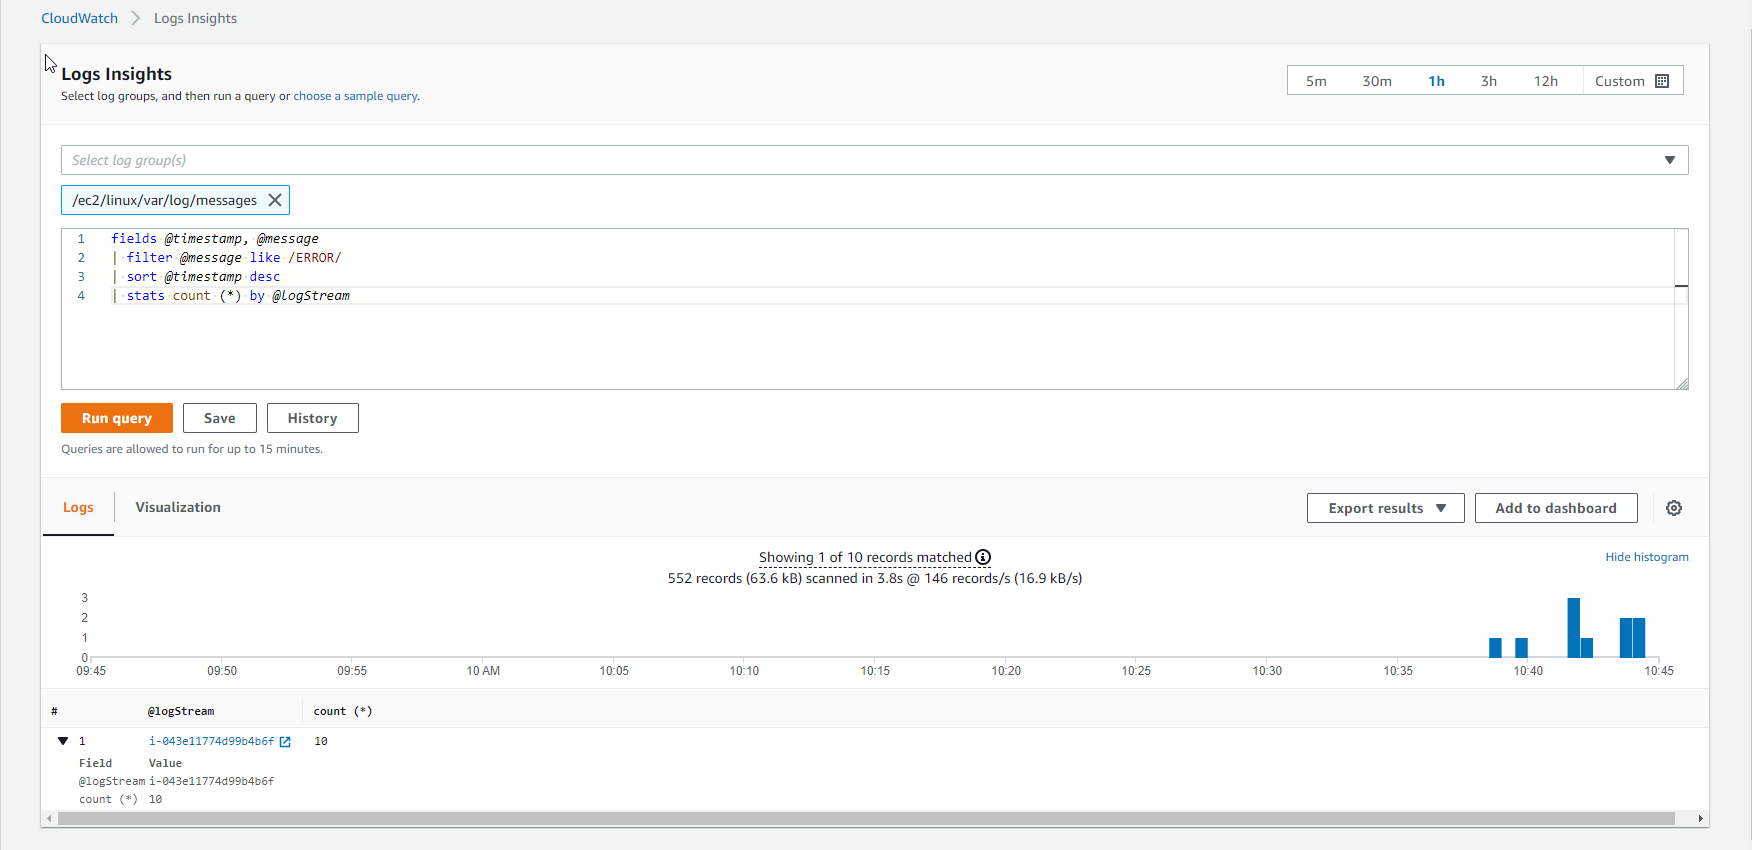This screenshot has height=850, width=1752.
Task: Add results to dashboard
Action: (1556, 508)
